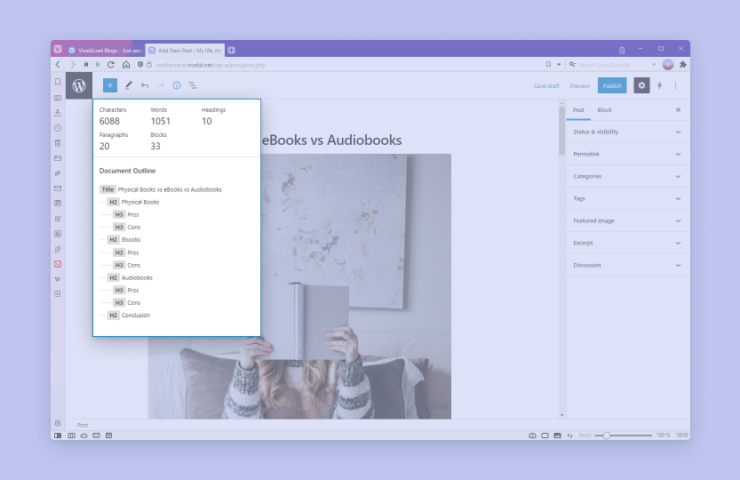Jump to H2 Audiobooks outline heading

click(x=130, y=278)
